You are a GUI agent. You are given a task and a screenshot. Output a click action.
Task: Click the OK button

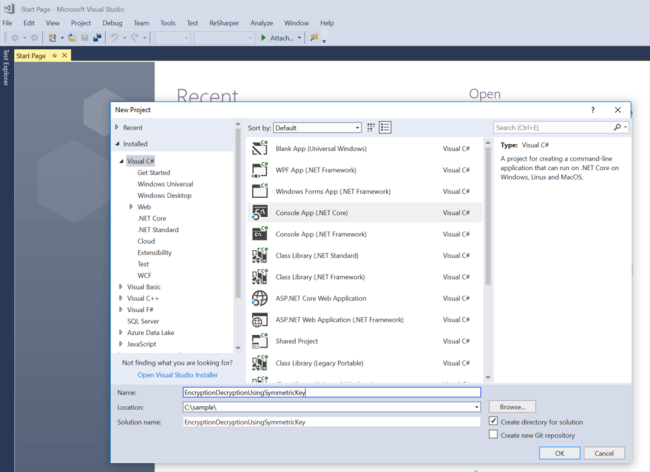coord(560,453)
